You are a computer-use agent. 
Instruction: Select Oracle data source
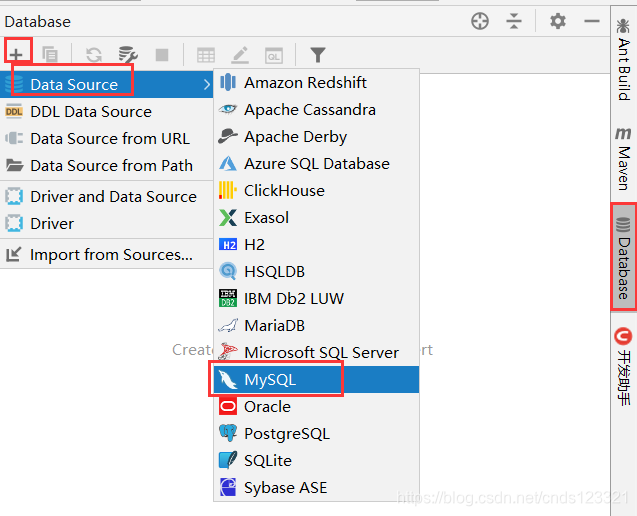316,407
